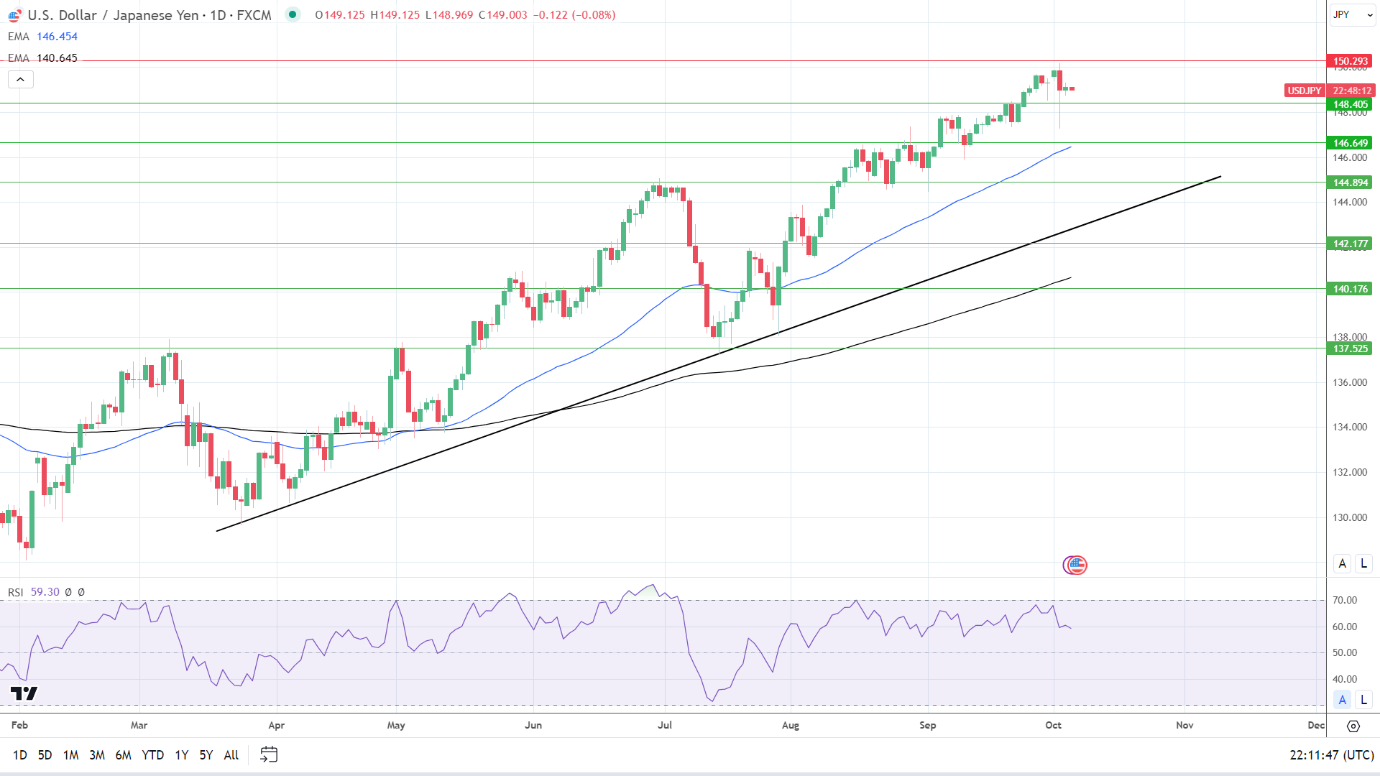The height and width of the screenshot is (776, 1380).
Task: Click the 146.649 green level label
Action: (x=1351, y=143)
